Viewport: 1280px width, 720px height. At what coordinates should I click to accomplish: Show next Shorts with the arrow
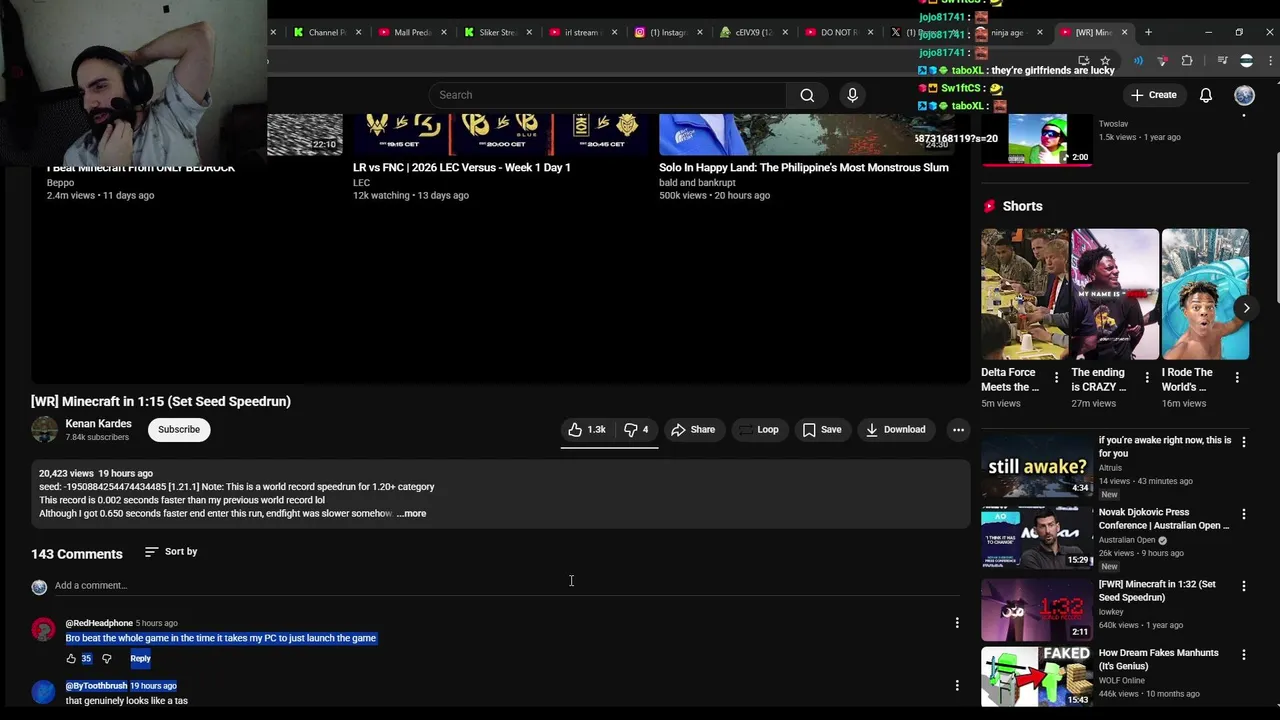pyautogui.click(x=1246, y=308)
